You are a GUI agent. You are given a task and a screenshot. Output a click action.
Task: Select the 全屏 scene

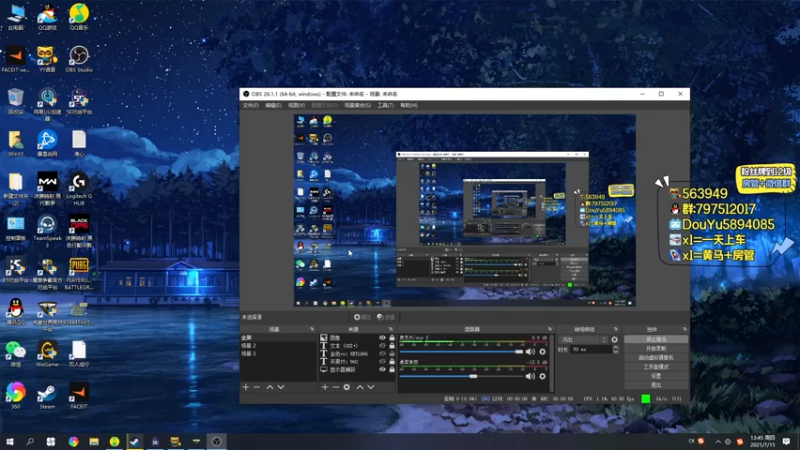[x=278, y=338]
